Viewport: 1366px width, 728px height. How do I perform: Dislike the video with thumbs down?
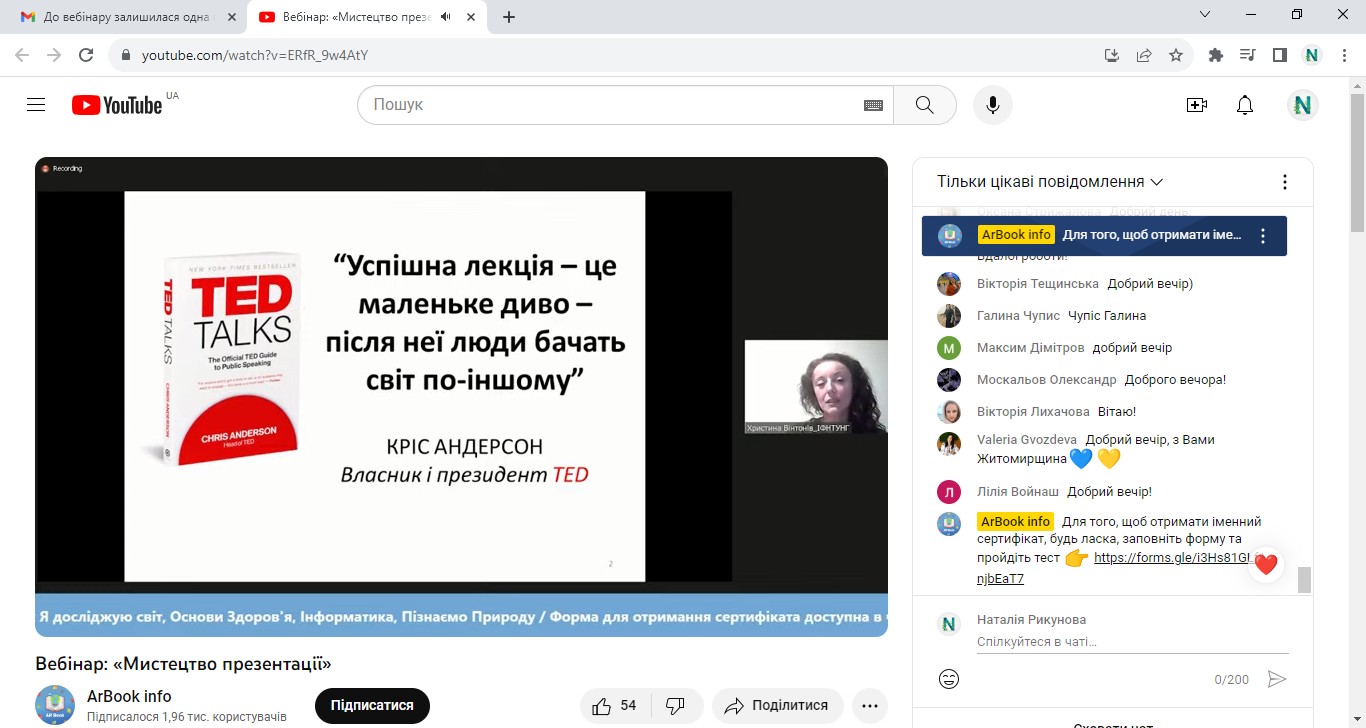click(x=675, y=705)
